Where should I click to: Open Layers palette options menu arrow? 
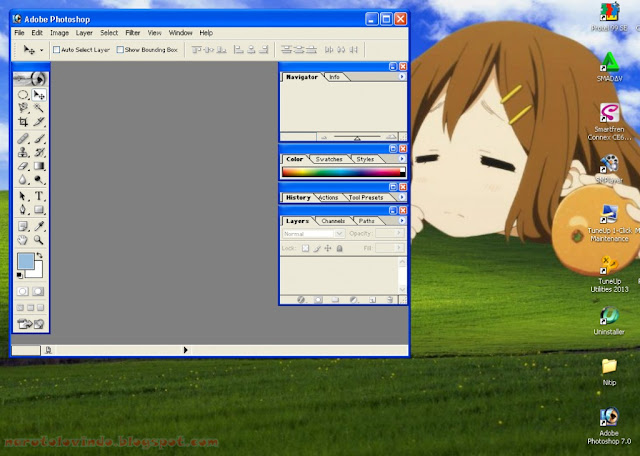(x=402, y=220)
